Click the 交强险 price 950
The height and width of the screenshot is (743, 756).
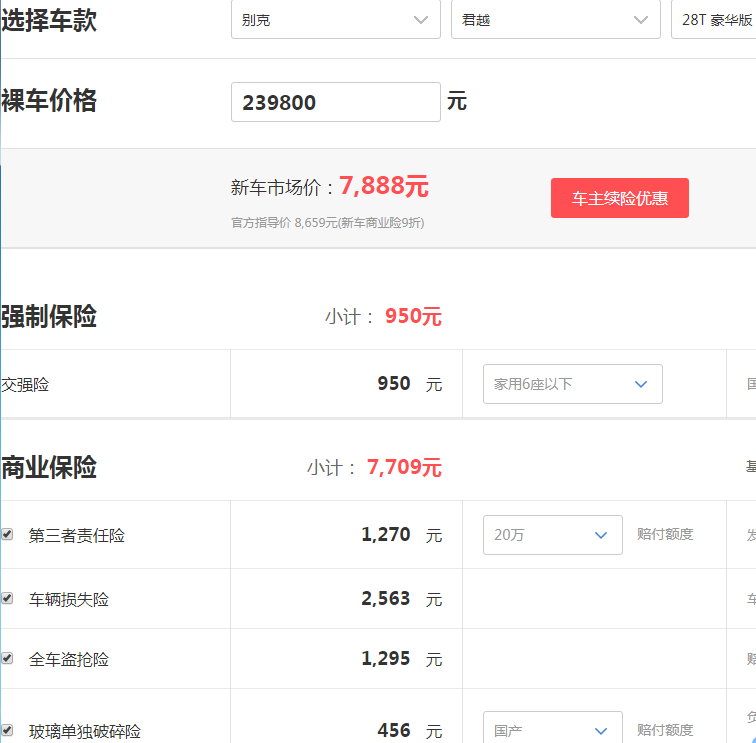coord(394,383)
